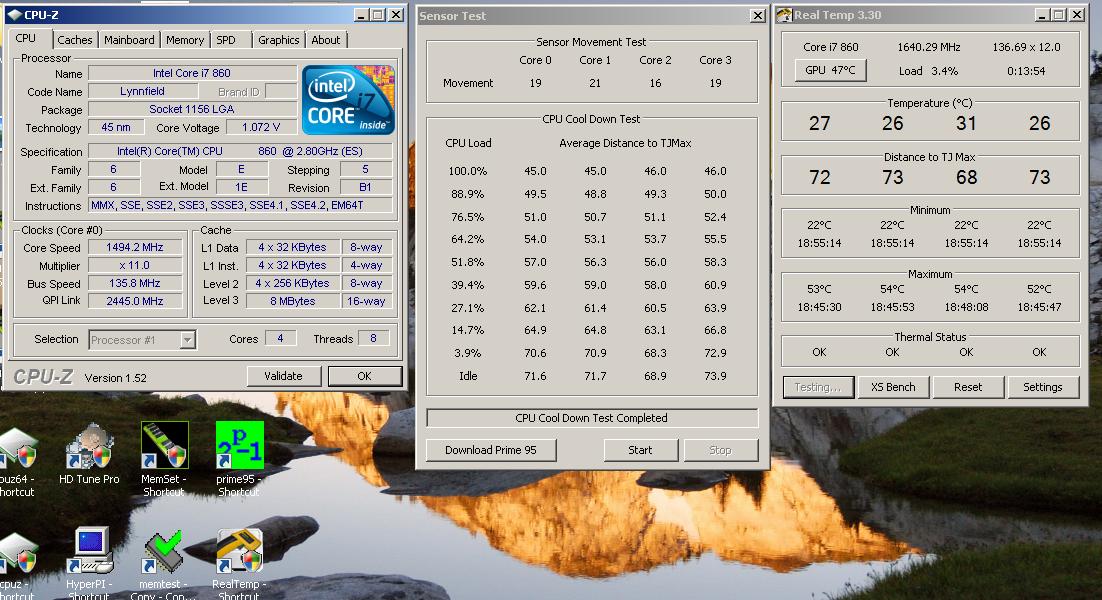Image resolution: width=1102 pixels, height=600 pixels.
Task: Click the Validate button in CPU-Z
Action: (283, 376)
